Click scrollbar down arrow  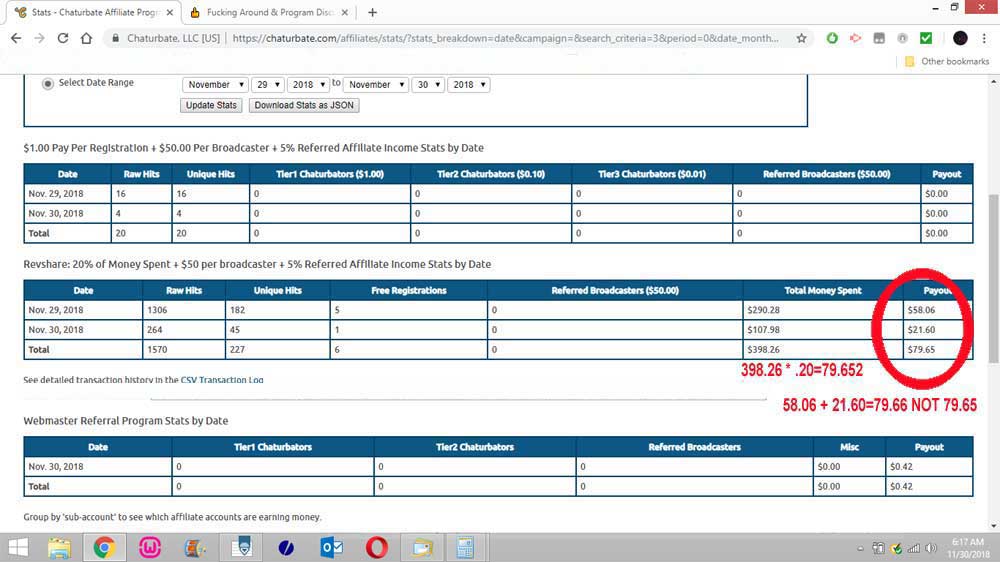[994, 526]
